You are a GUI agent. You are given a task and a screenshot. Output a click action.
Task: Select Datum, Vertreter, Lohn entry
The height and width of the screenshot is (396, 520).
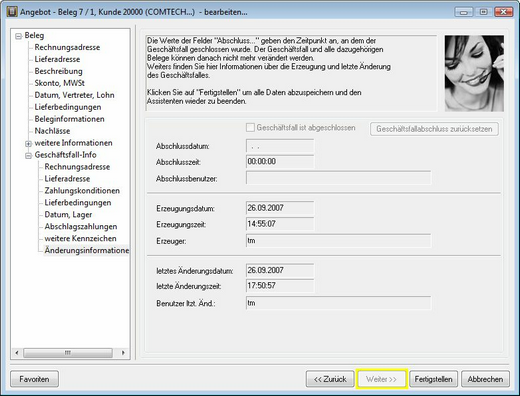[x=74, y=95]
